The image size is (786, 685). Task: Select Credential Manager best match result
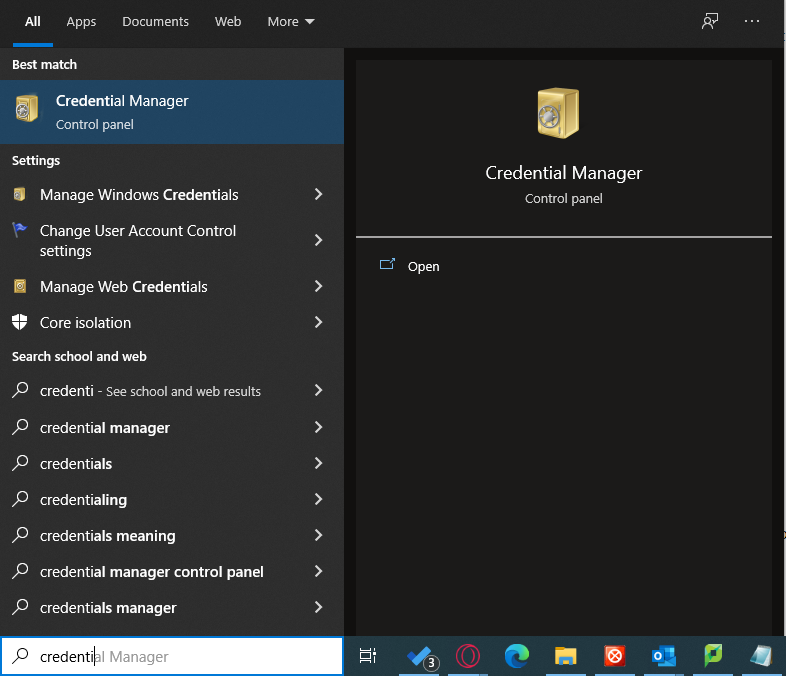172,112
